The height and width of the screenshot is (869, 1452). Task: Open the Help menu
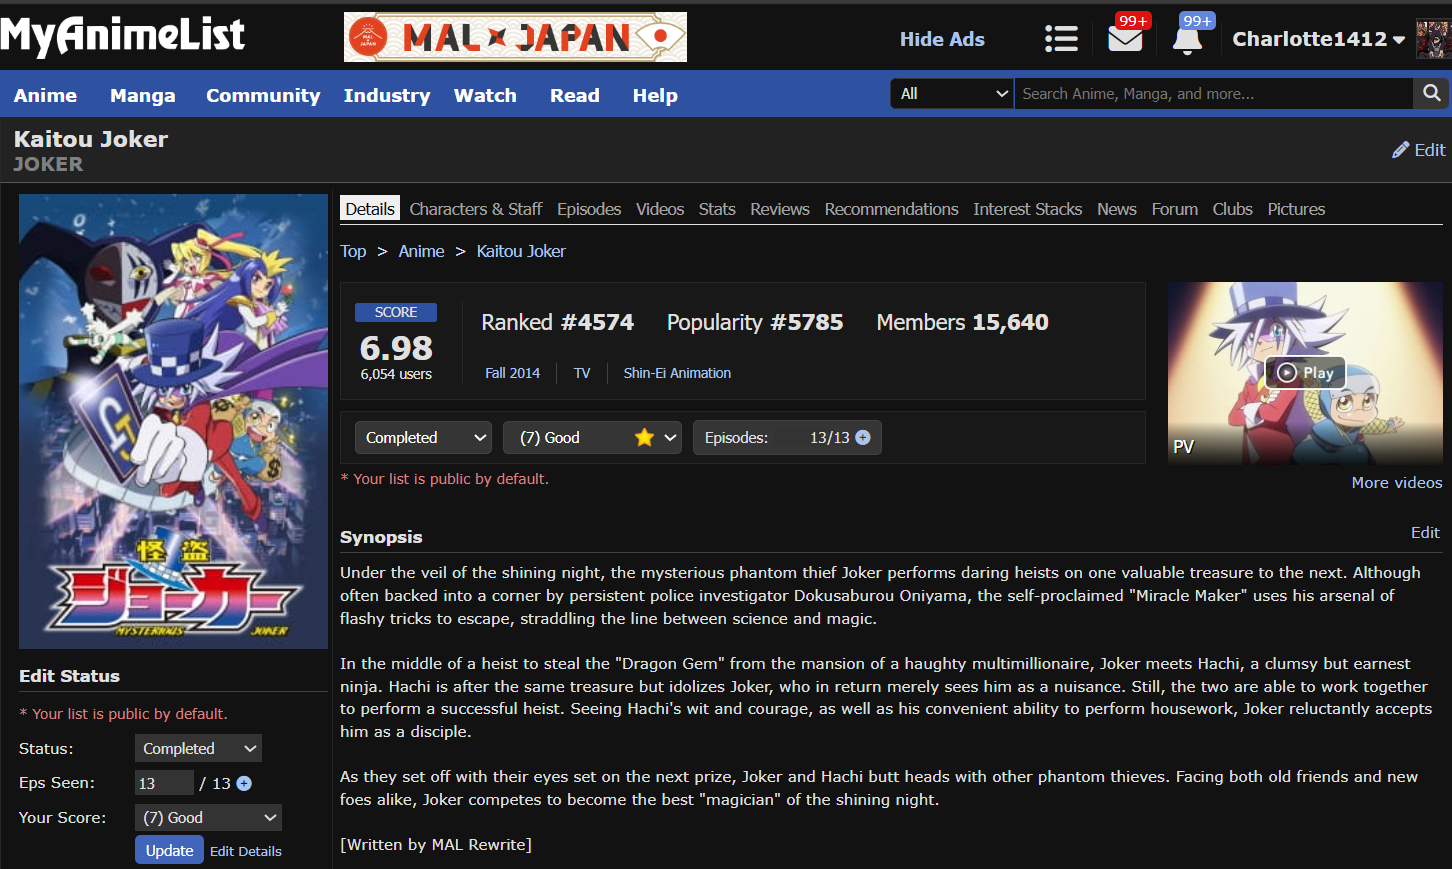(655, 95)
